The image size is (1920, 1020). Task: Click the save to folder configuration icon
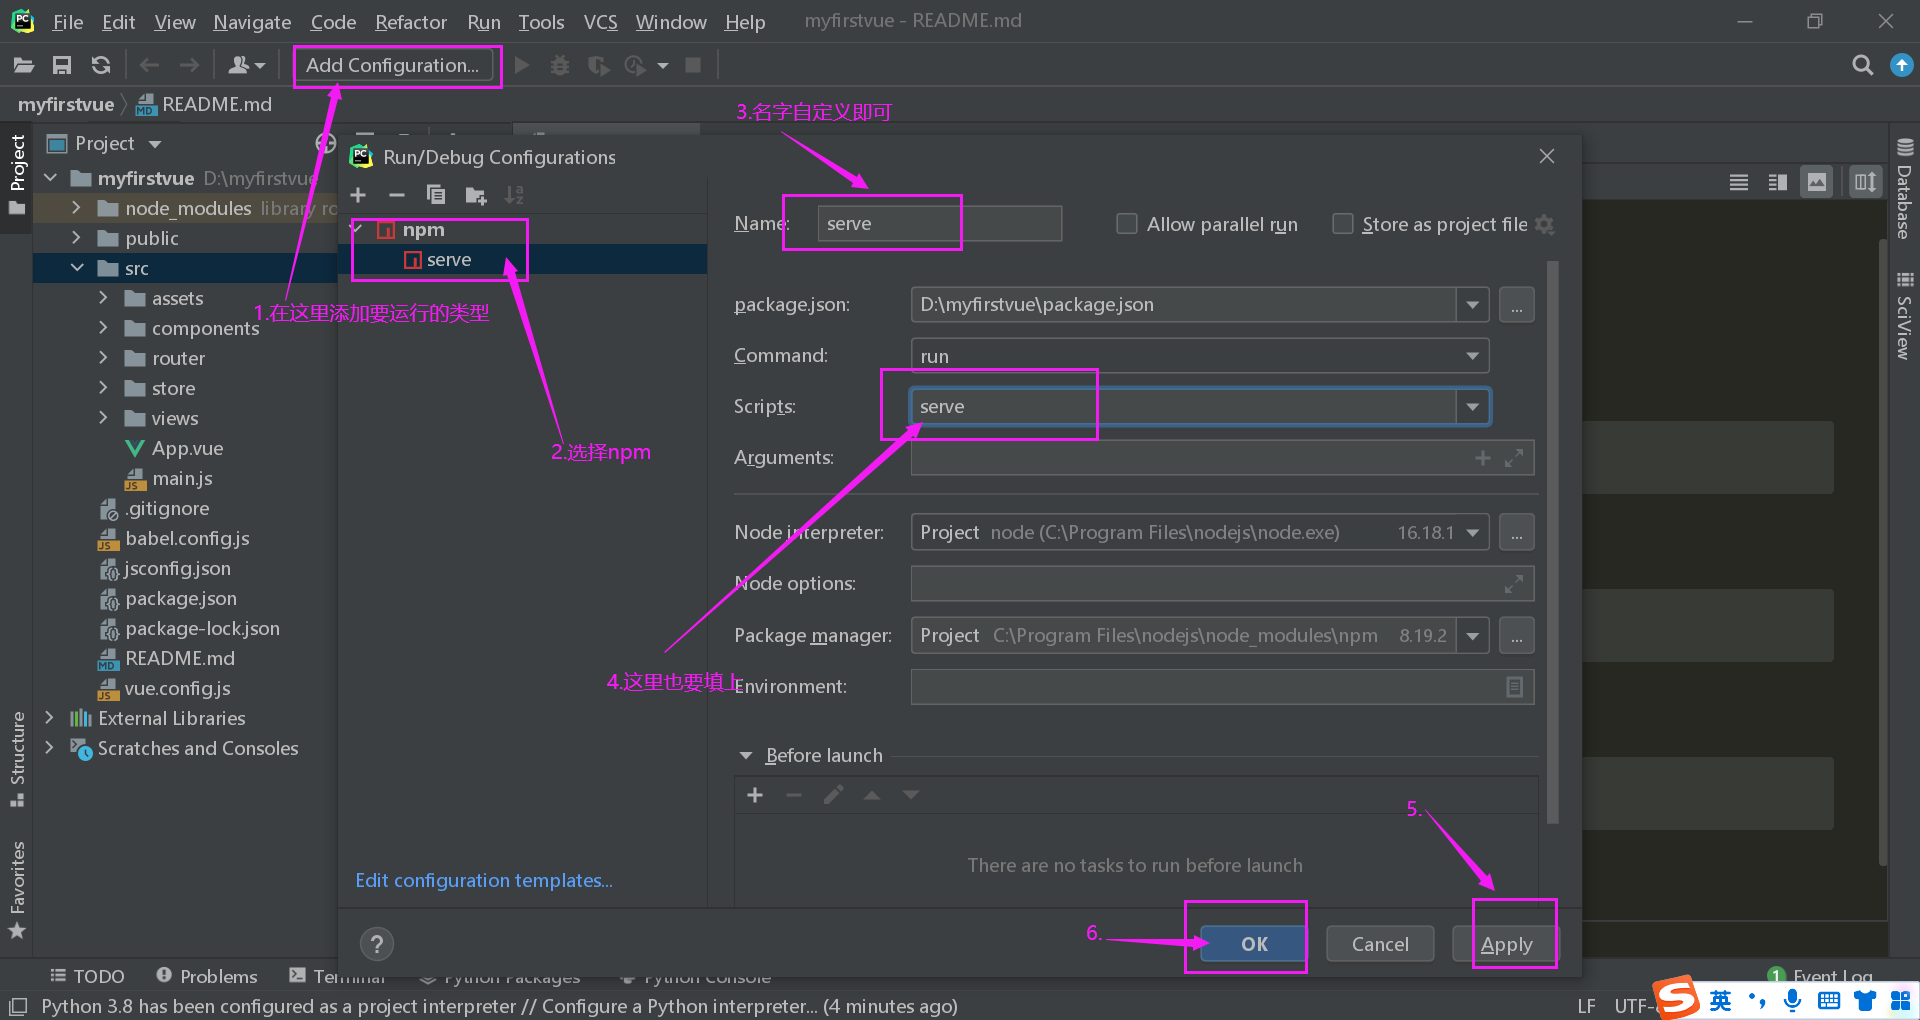tap(476, 195)
